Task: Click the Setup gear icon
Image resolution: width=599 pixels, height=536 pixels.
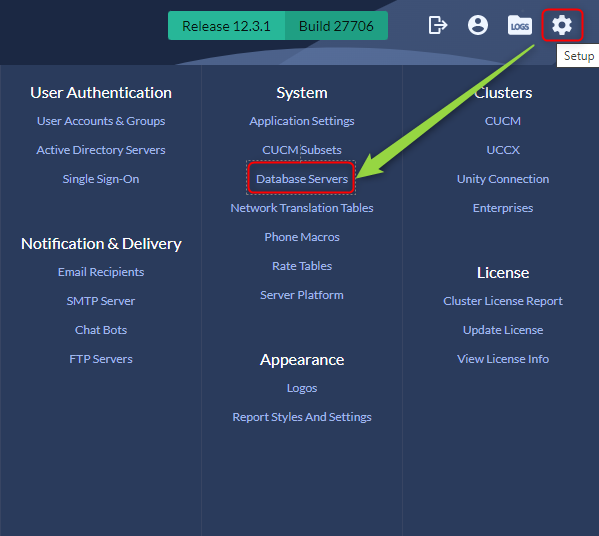Action: pos(562,25)
